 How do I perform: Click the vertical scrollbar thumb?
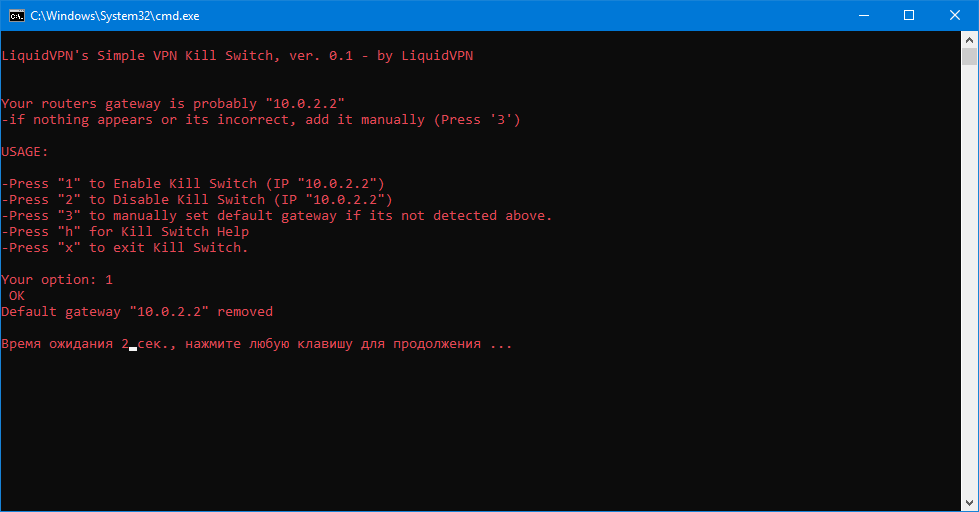pyautogui.click(x=970, y=56)
